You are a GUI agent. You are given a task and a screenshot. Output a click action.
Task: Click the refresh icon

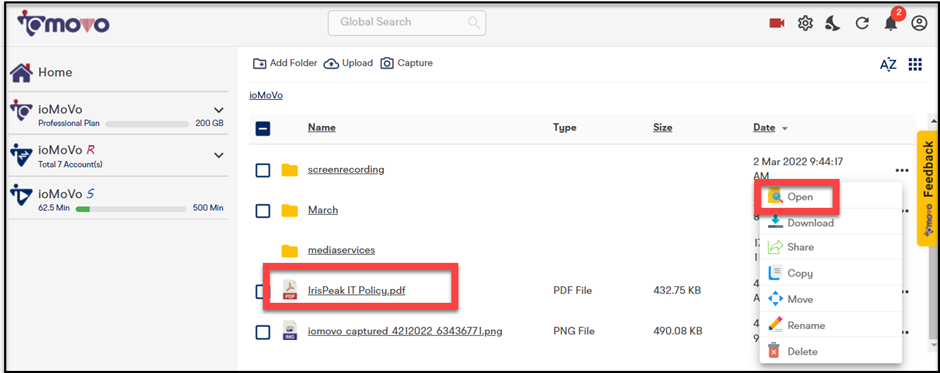(x=861, y=23)
